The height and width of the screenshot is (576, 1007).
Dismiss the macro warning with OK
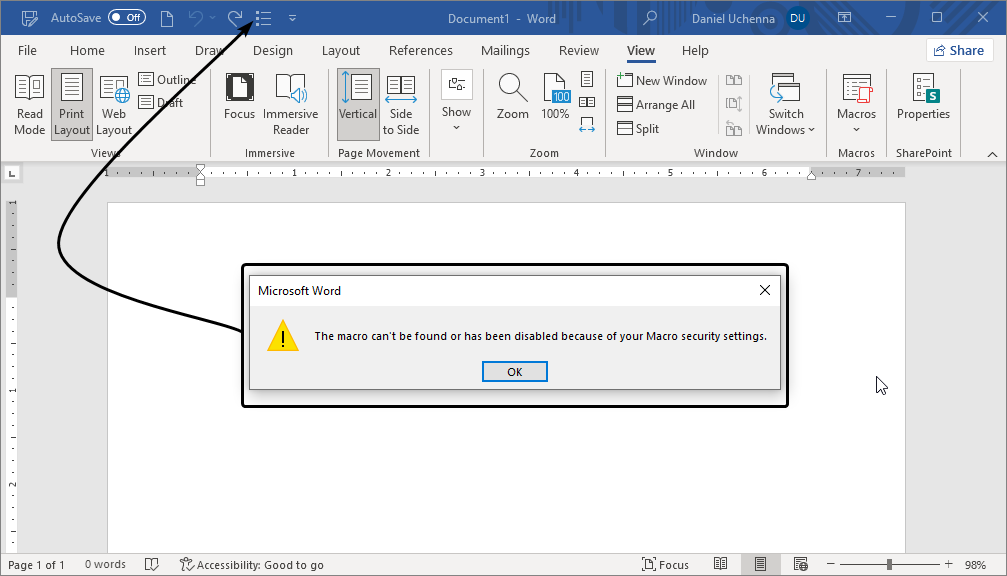(514, 371)
